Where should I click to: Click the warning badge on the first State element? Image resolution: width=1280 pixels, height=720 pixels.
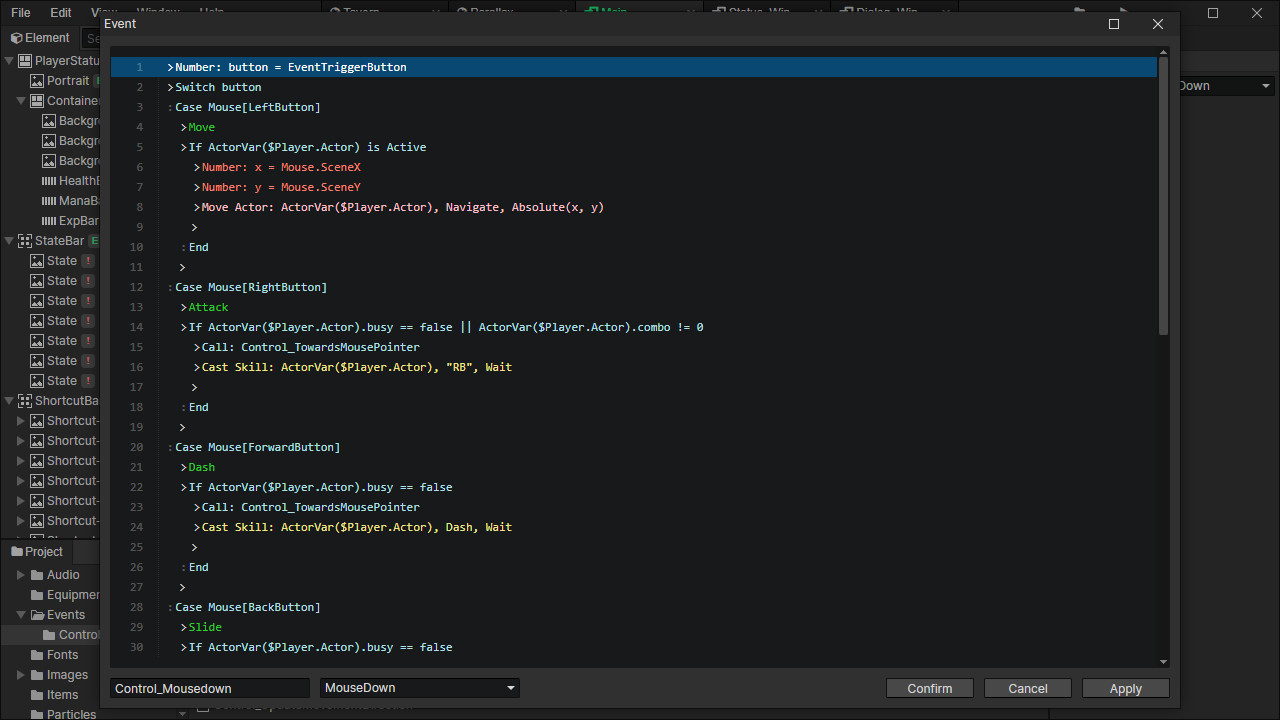[87, 260]
